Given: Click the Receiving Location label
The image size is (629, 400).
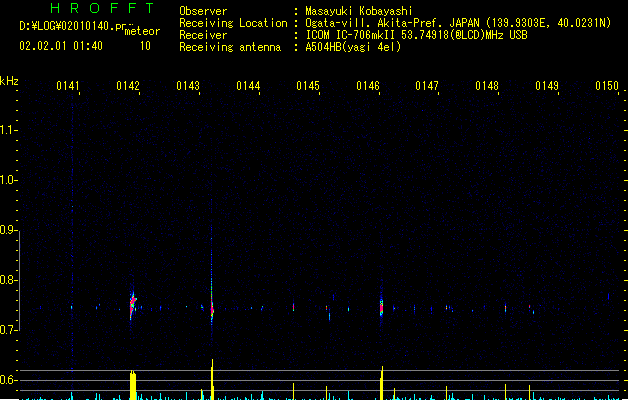Looking at the screenshot, I should [x=233, y=23].
